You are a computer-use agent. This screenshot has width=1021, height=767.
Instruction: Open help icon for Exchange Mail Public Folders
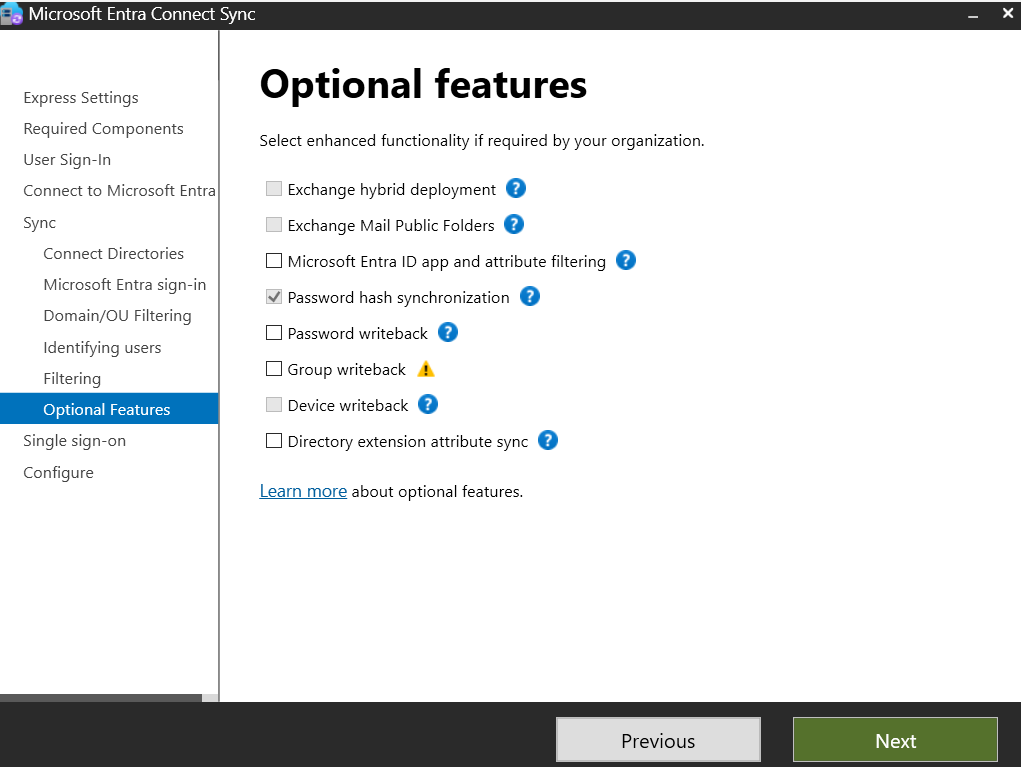(514, 225)
